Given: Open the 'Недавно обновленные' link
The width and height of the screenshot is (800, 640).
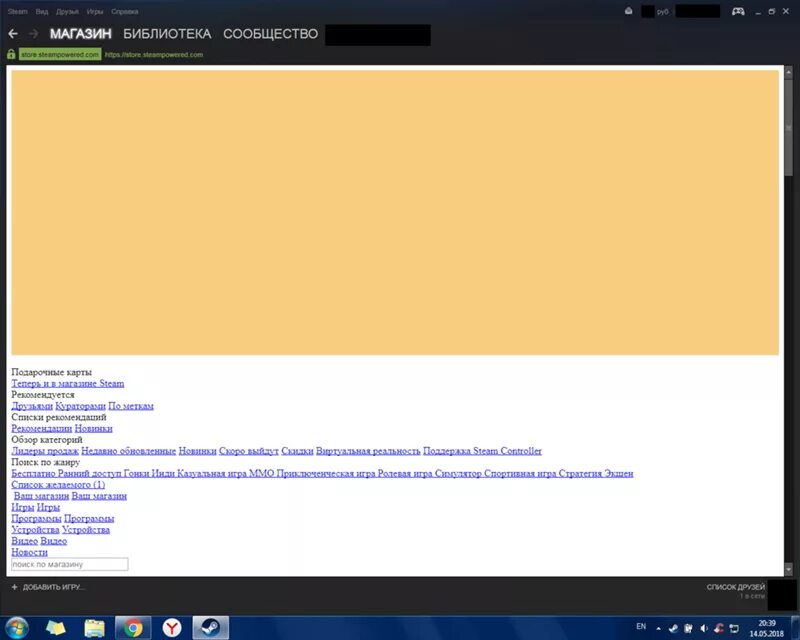Looking at the screenshot, I should (x=129, y=451).
